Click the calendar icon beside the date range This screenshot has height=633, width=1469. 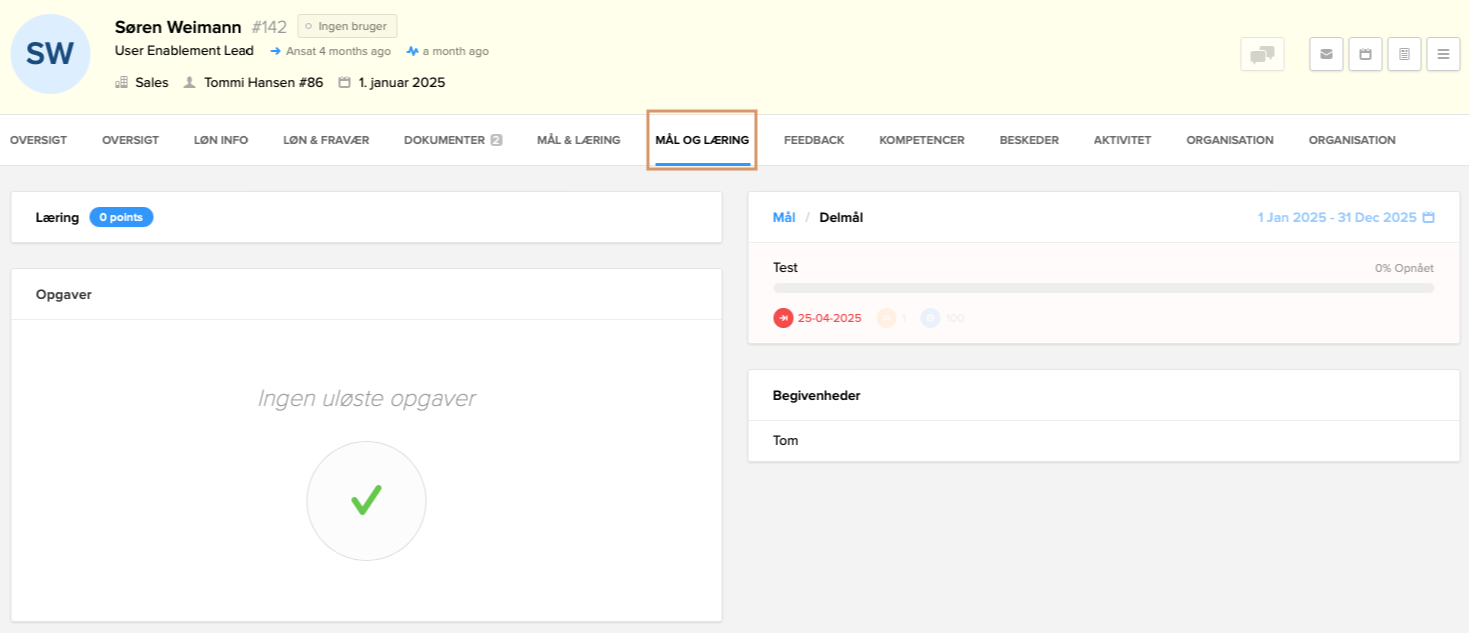click(1428, 217)
